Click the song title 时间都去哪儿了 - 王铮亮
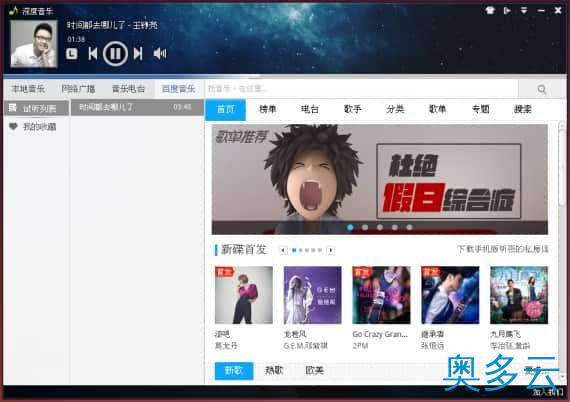 click(x=112, y=25)
